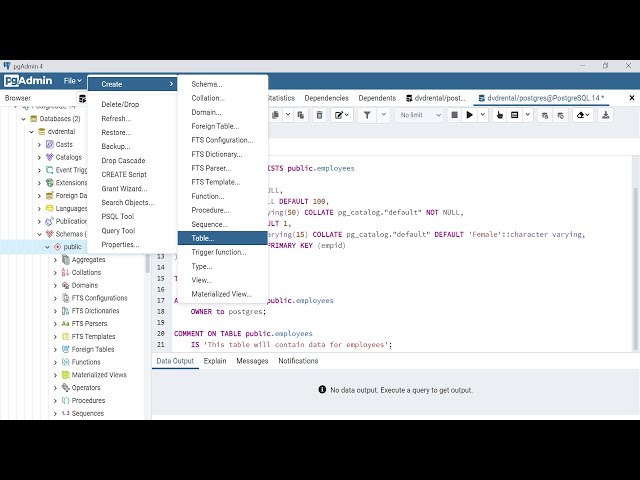Open the No limit rows dropdown
Screen dimensions: 640x480
[x=421, y=115]
